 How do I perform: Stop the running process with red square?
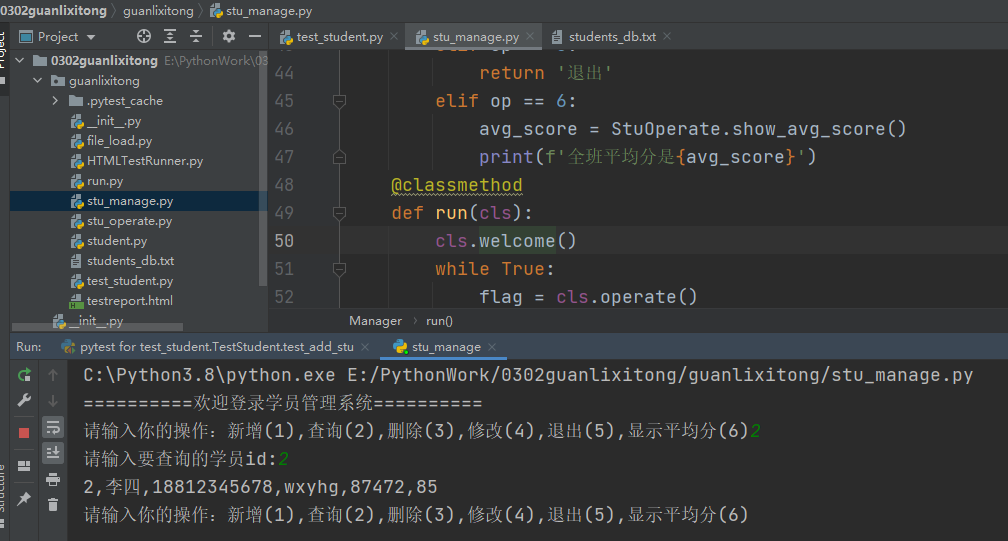pyautogui.click(x=24, y=433)
